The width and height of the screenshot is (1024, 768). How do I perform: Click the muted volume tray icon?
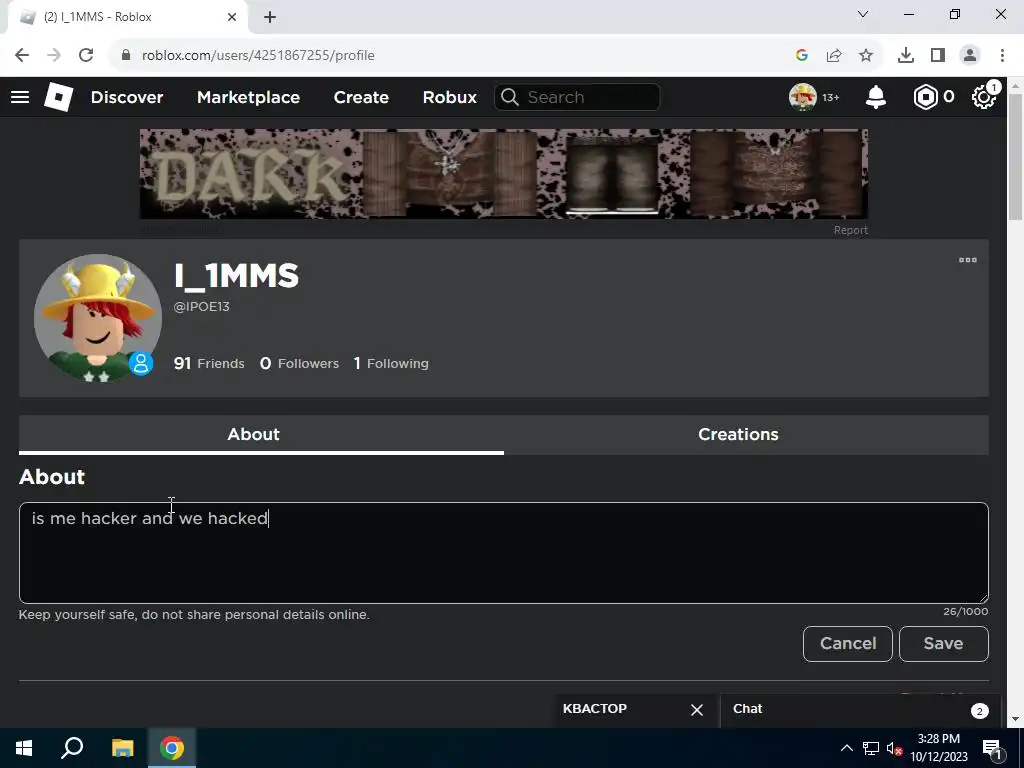[895, 748]
